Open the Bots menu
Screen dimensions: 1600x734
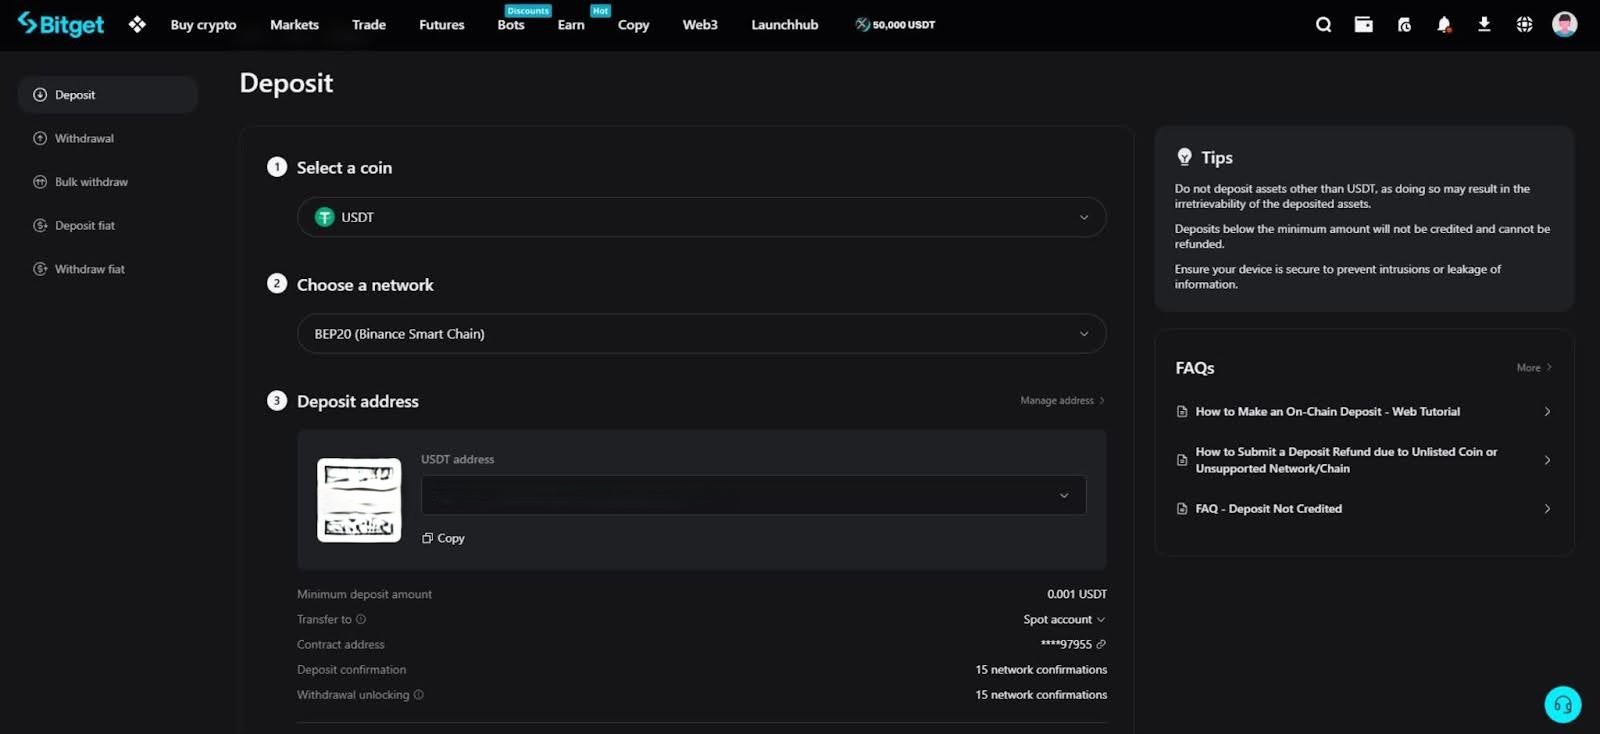coord(511,25)
